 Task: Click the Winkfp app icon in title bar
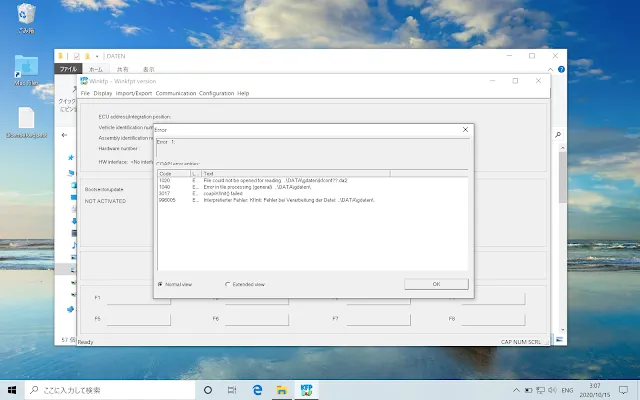pyautogui.click(x=84, y=81)
